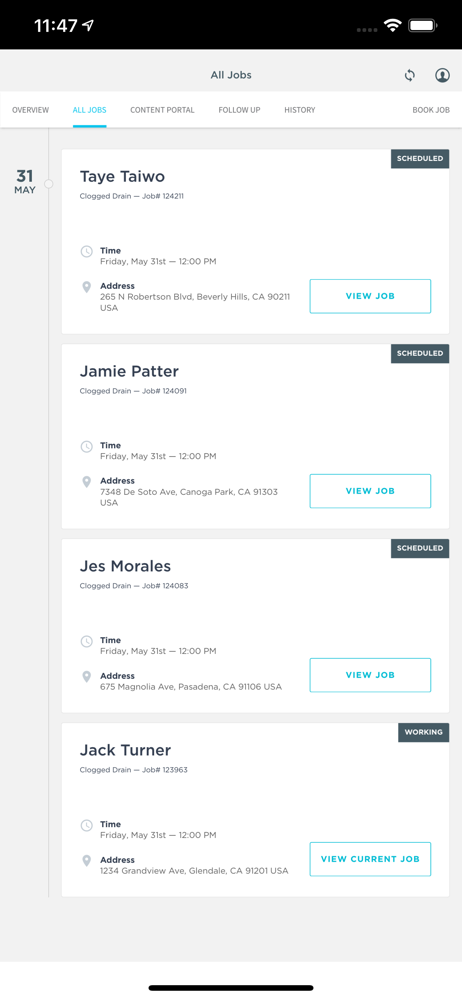Viewport: 462px width, 1000px height.
Task: Click clock icon on Jamie Patter card
Action: tap(86, 446)
